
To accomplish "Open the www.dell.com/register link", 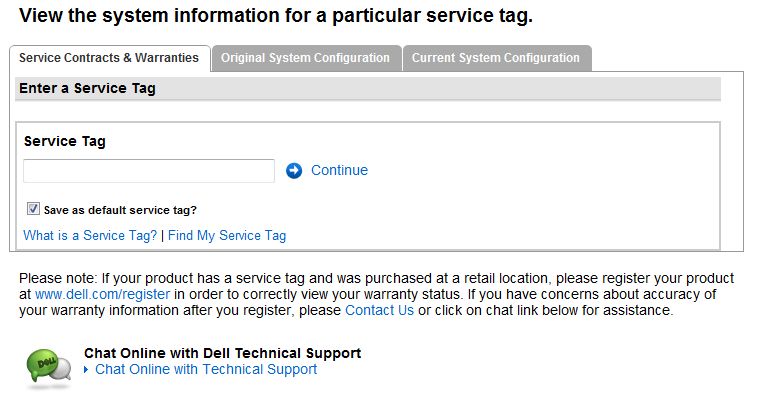I will pos(102,294).
